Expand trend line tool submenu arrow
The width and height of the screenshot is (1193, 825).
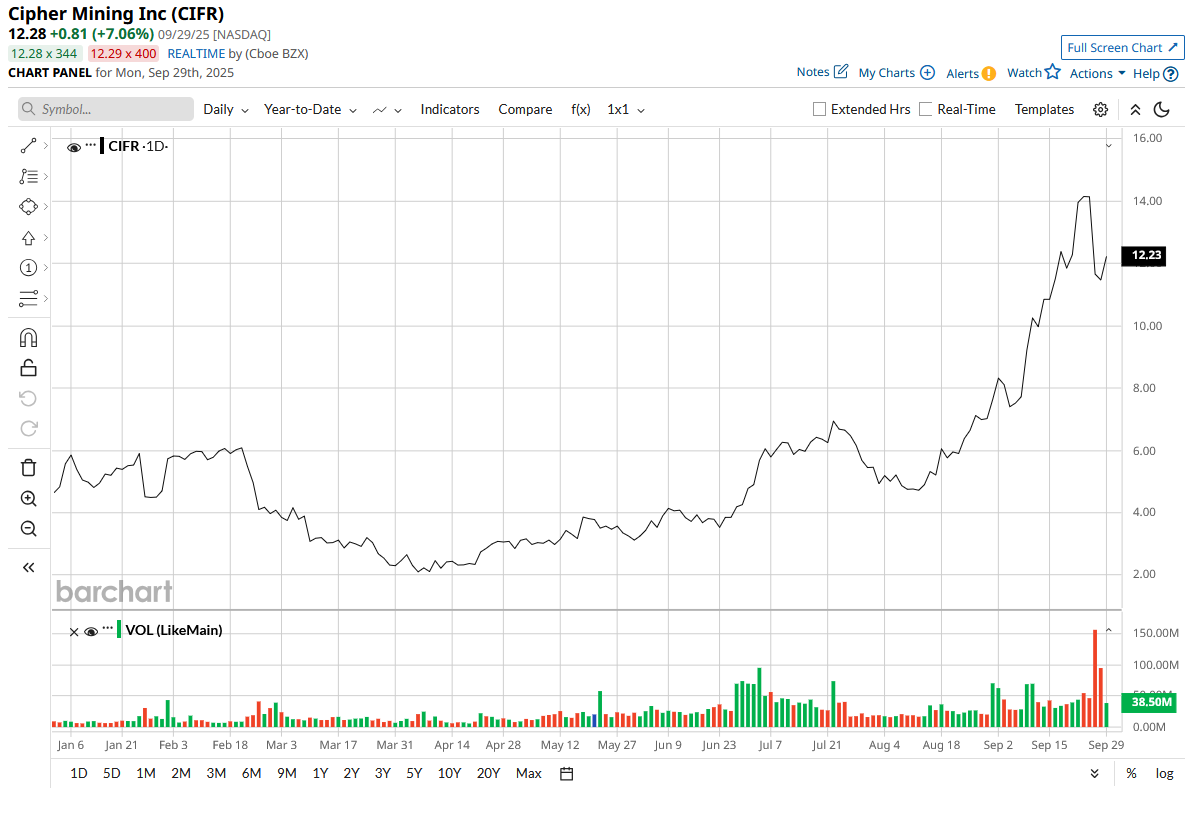[x=46, y=145]
